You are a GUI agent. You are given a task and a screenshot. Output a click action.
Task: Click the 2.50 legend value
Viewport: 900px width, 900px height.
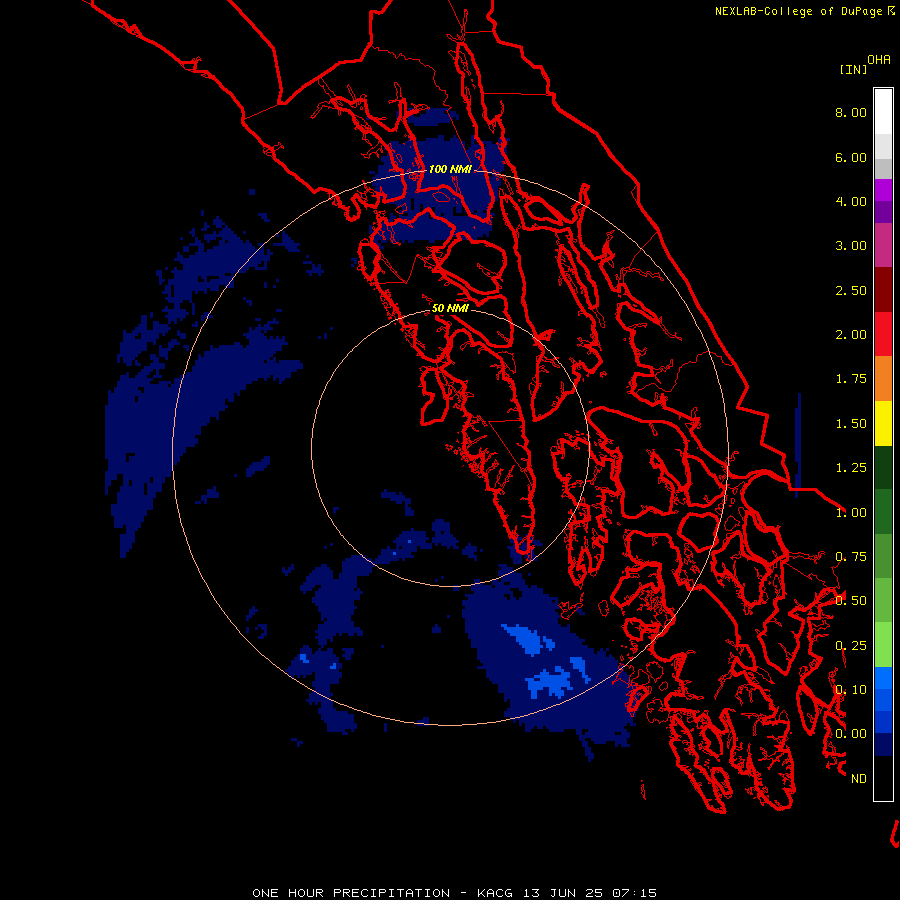pos(851,290)
